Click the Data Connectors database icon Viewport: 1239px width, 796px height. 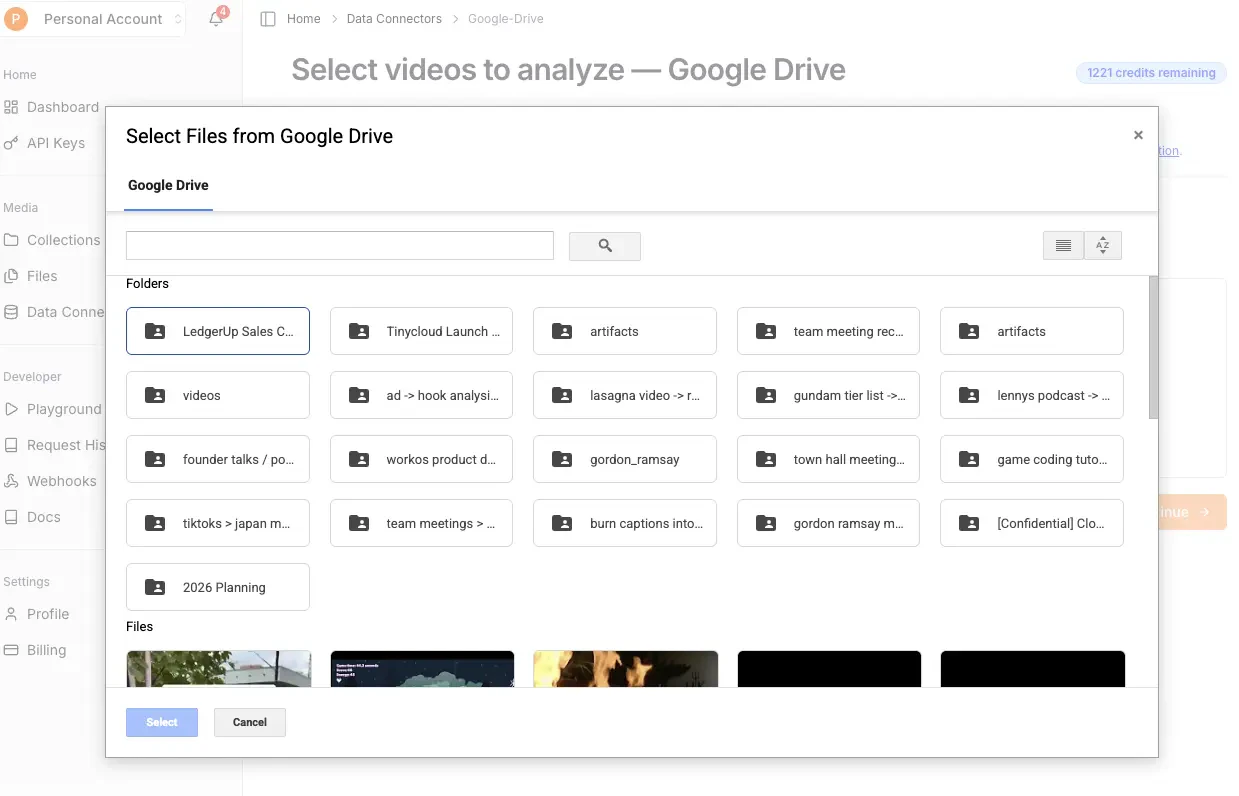click(x=12, y=312)
